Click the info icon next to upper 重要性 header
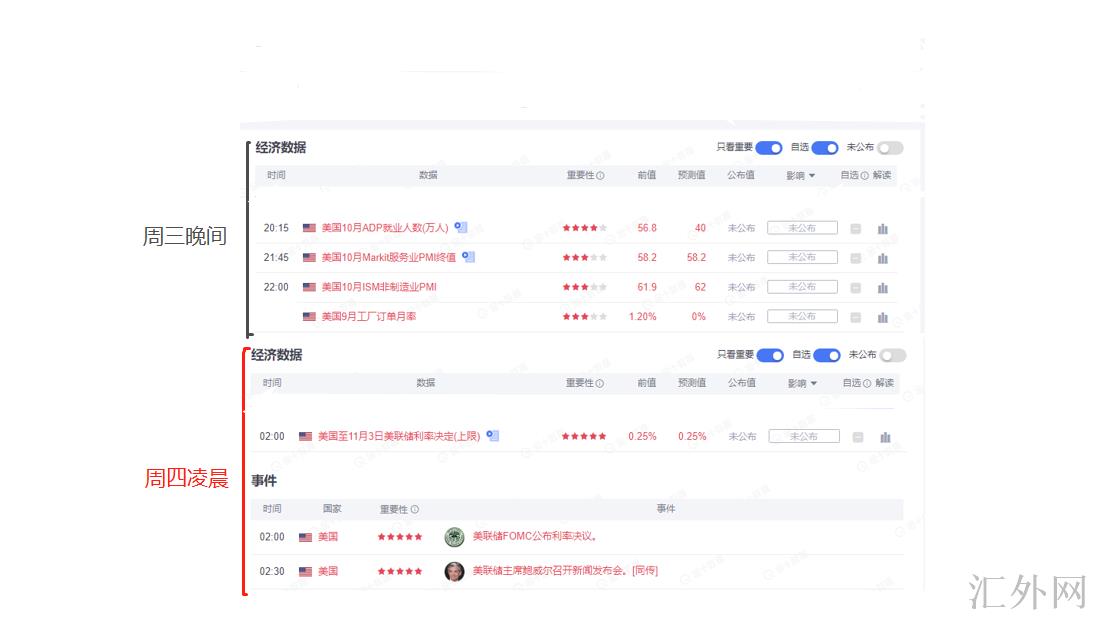Viewport: 1097px width, 622px height. pos(600,176)
